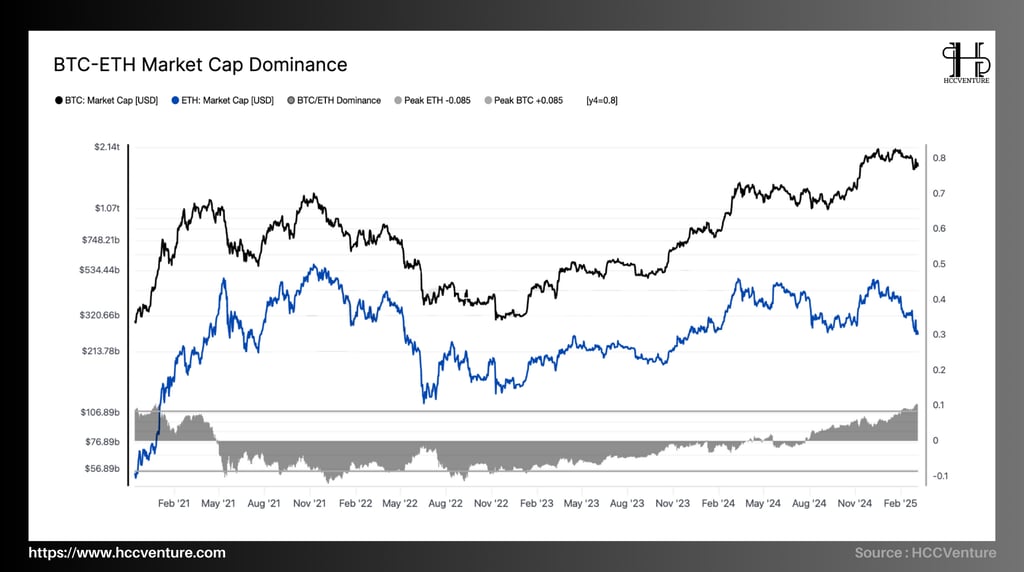Image resolution: width=1024 pixels, height=572 pixels.
Task: Click the Nov '21 date label
Action: pos(309,503)
